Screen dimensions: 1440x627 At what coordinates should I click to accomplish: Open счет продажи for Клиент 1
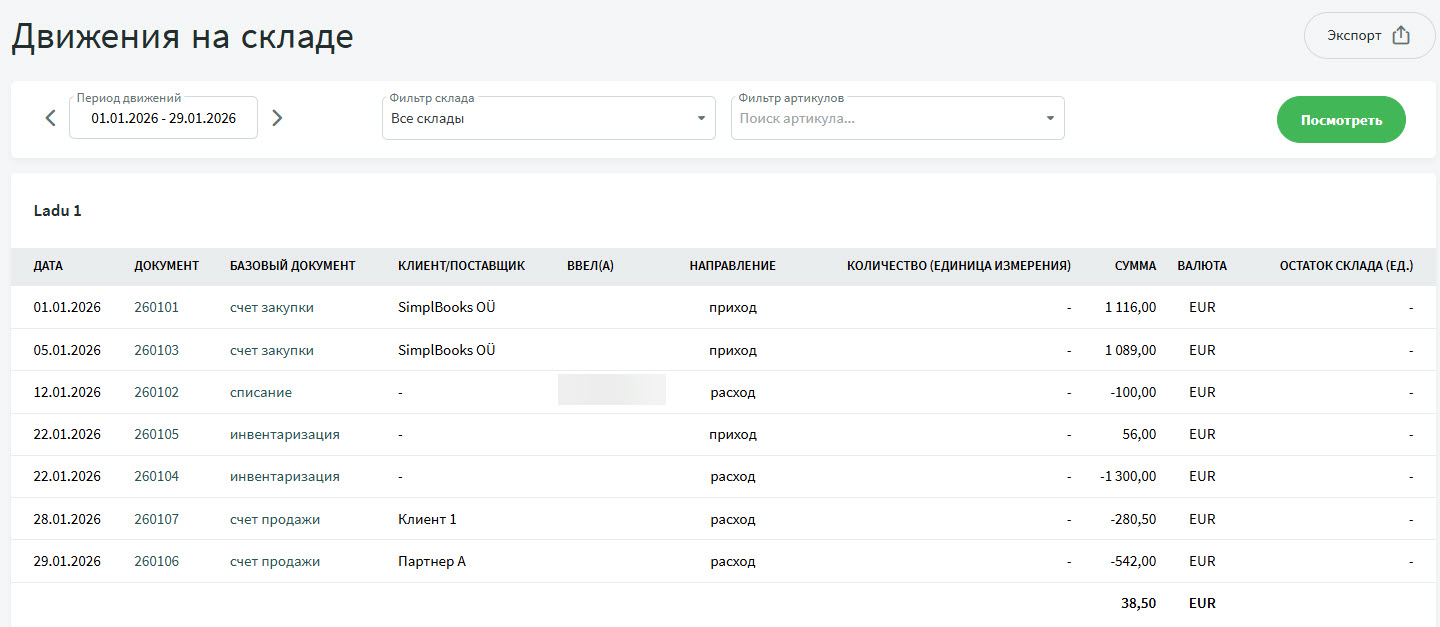(x=274, y=520)
